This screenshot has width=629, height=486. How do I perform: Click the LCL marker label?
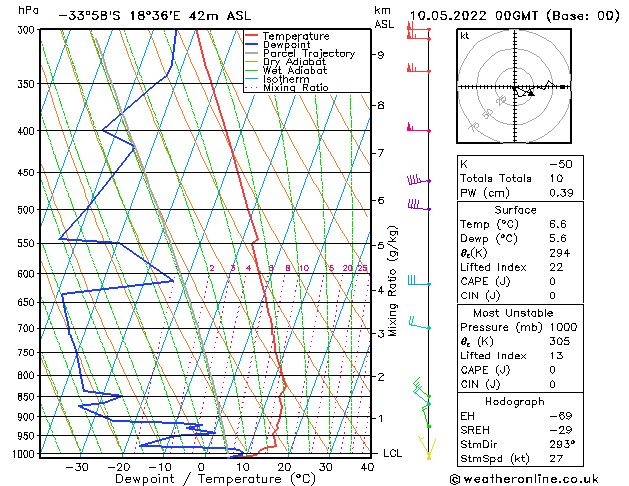pos(392,454)
